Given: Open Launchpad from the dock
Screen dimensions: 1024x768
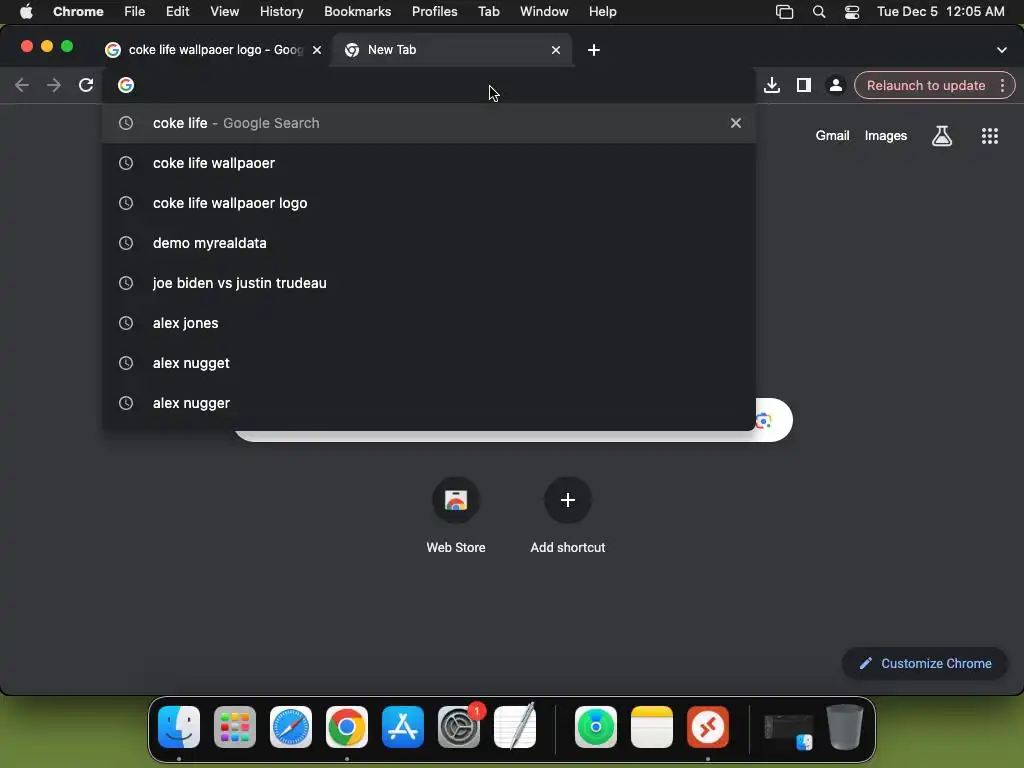Looking at the screenshot, I should click(x=235, y=727).
